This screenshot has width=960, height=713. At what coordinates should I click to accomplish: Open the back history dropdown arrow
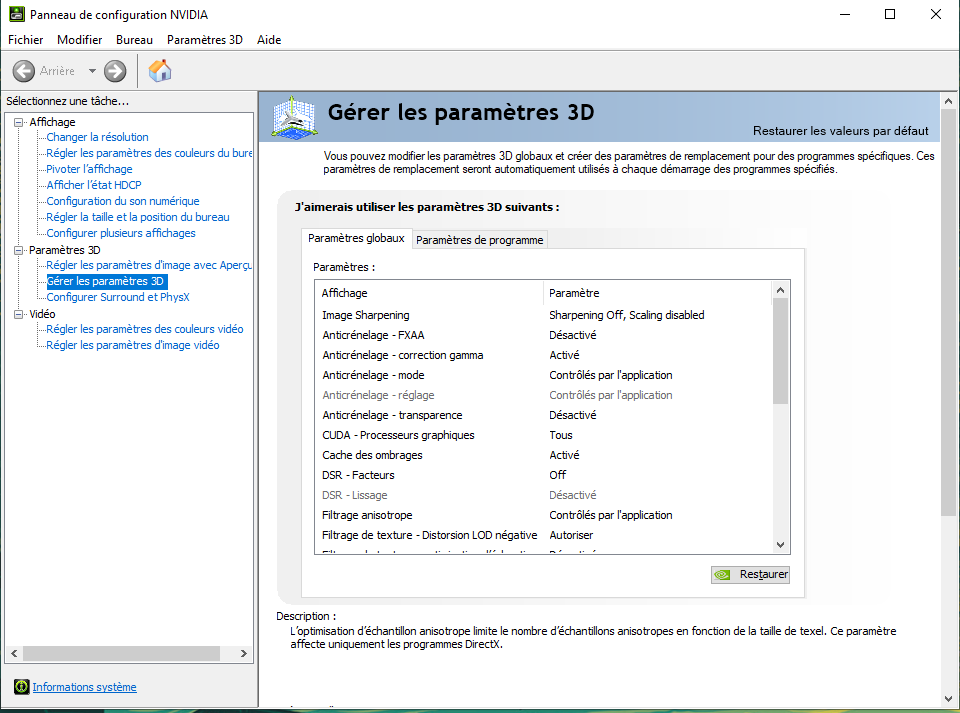(92, 71)
